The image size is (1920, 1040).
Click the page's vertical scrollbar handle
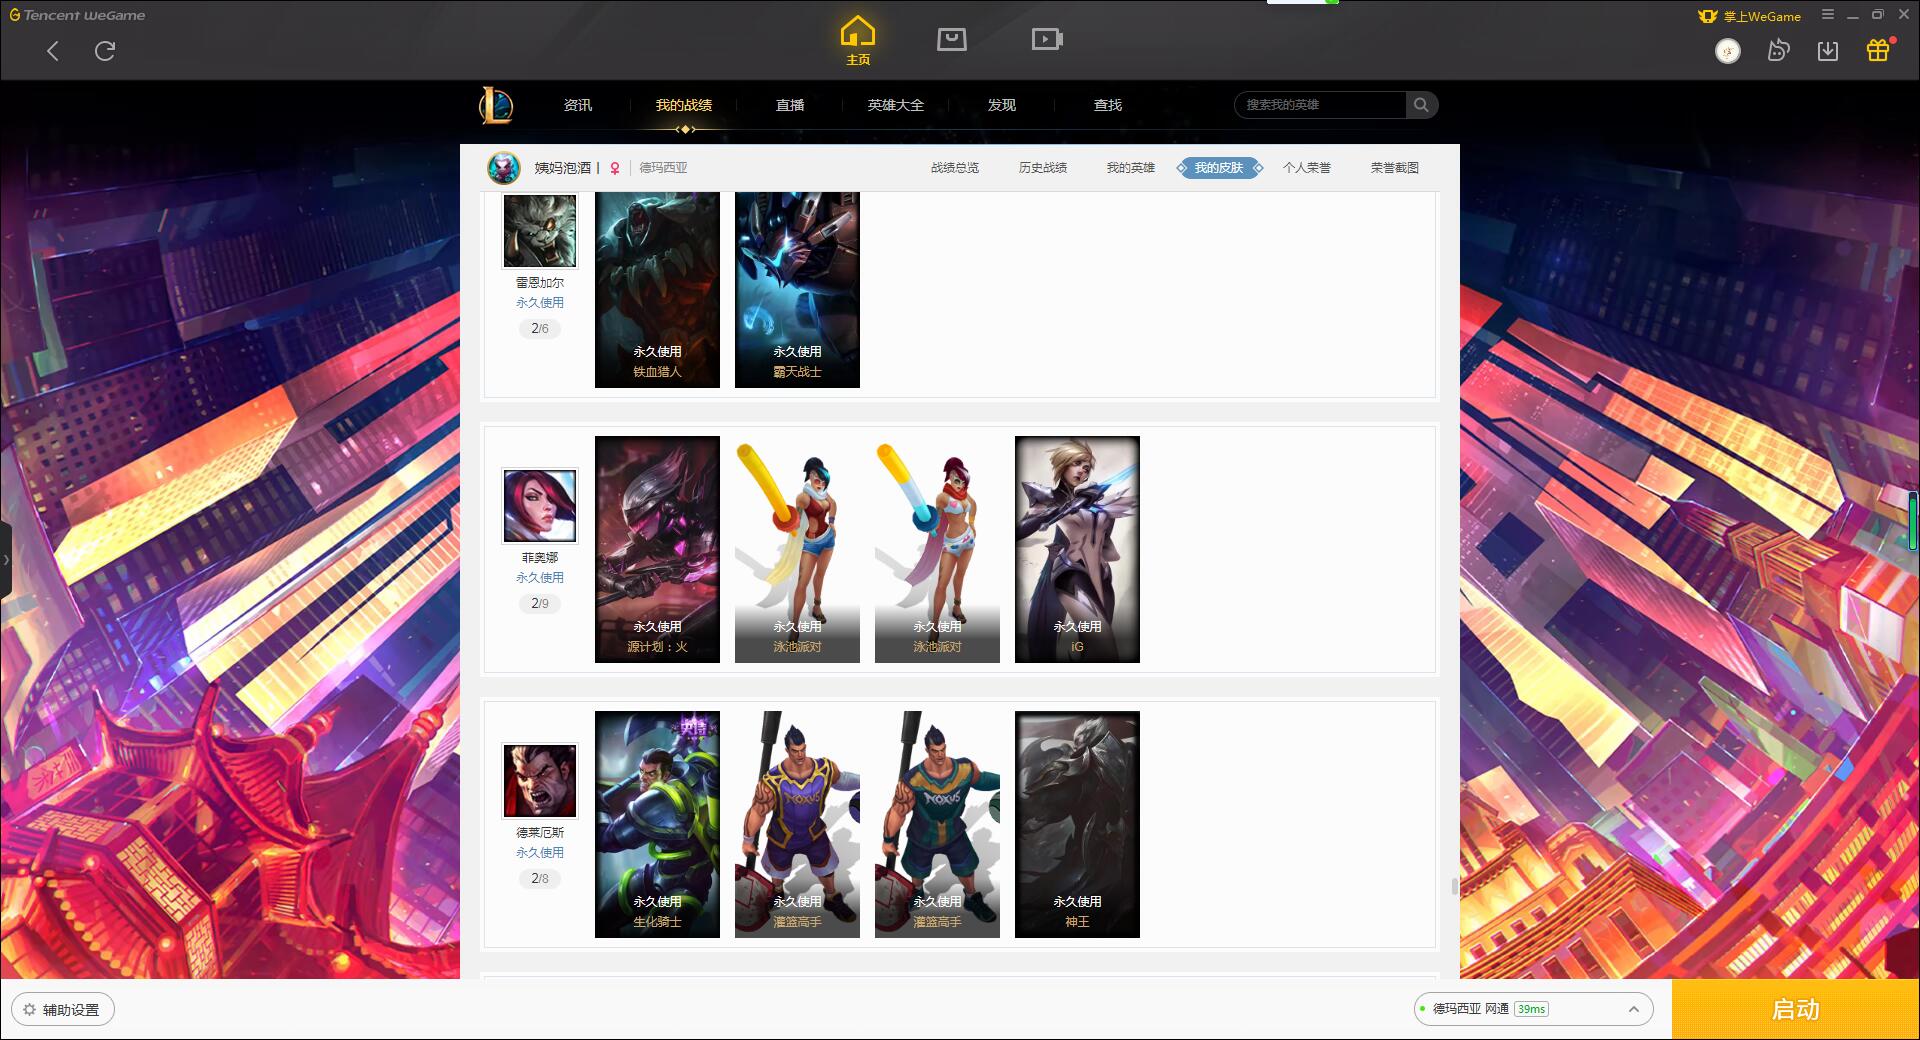pos(1455,886)
